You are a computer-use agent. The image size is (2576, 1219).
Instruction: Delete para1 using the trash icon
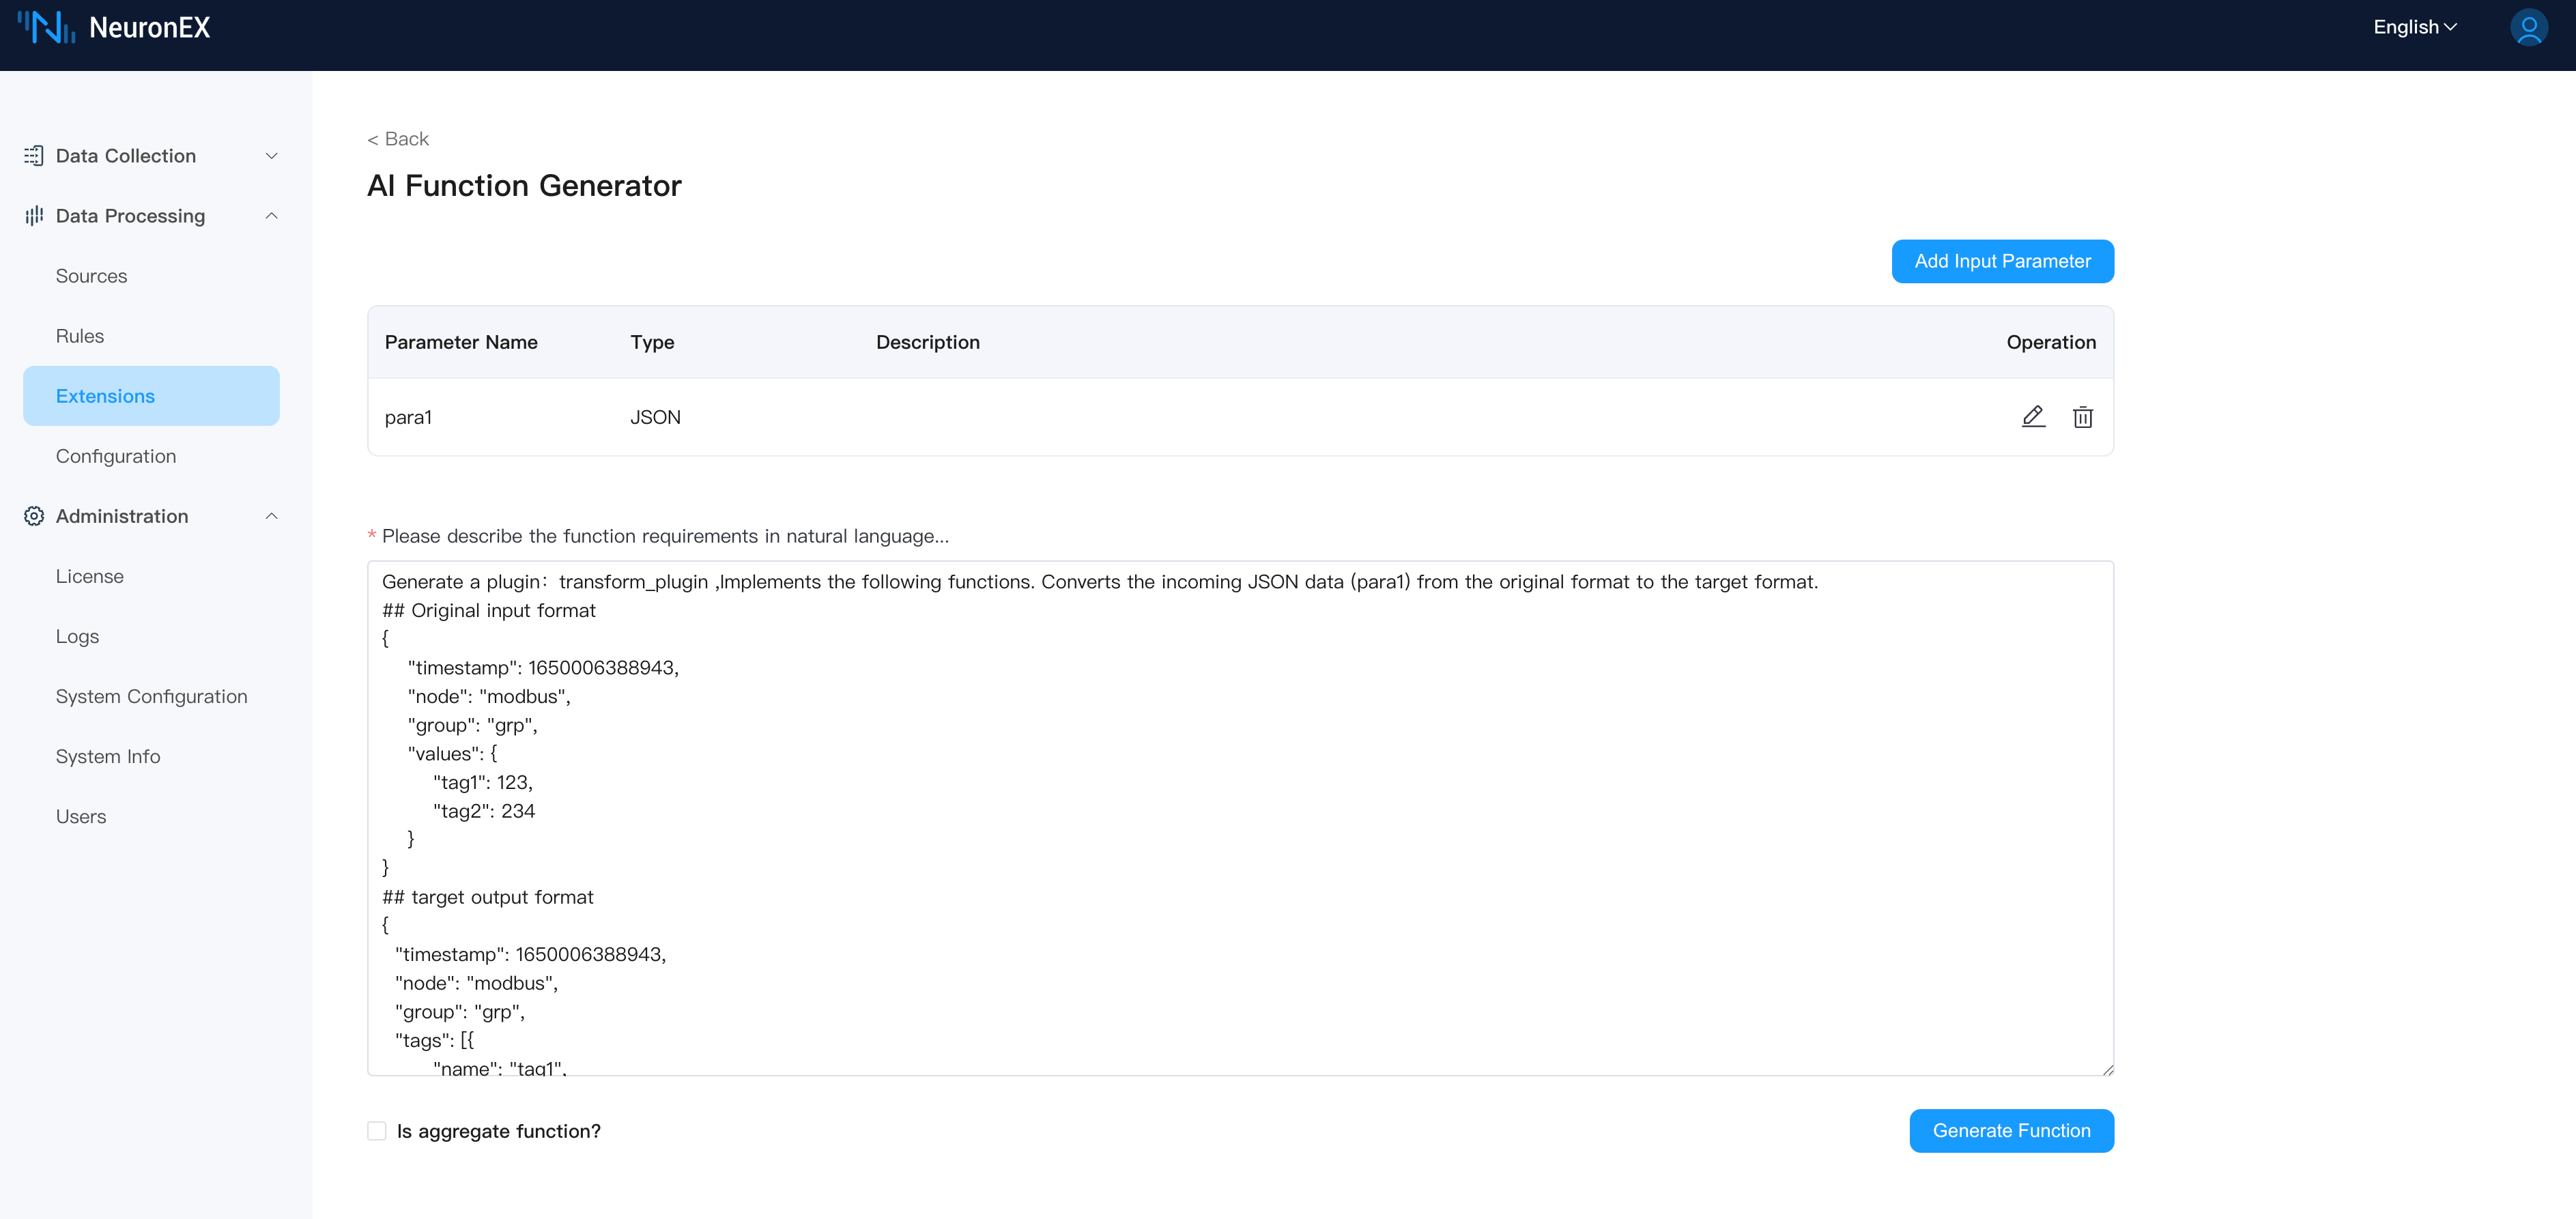coord(2082,417)
